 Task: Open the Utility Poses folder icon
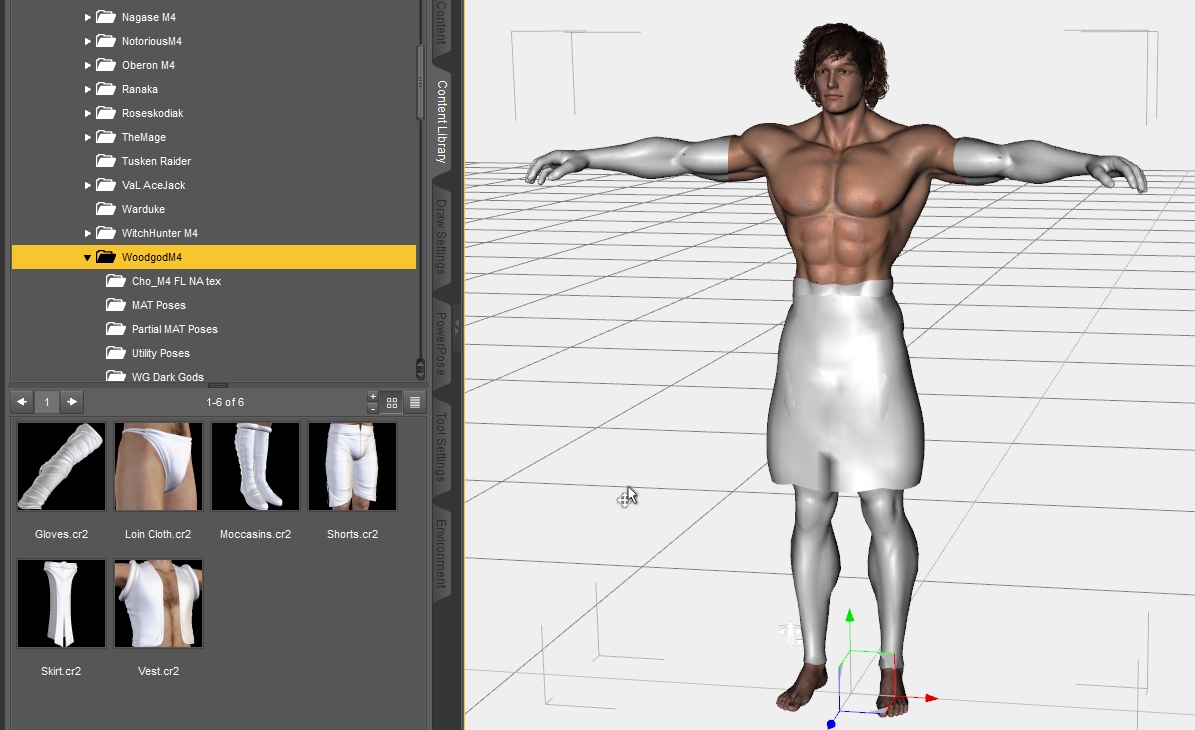(115, 353)
